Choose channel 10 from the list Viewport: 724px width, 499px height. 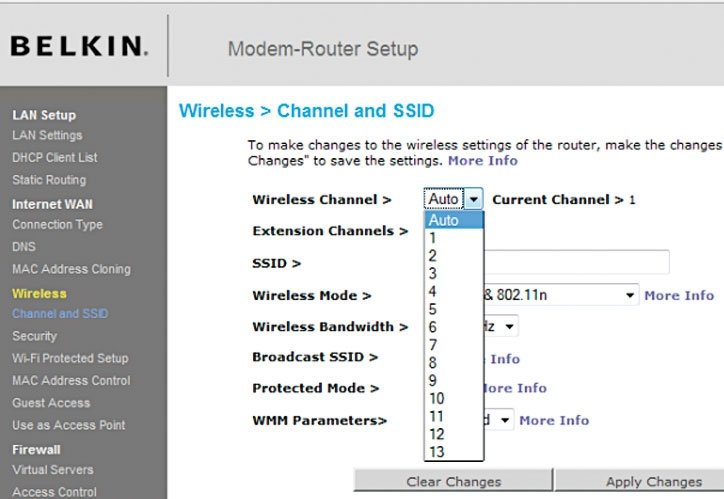[454, 398]
